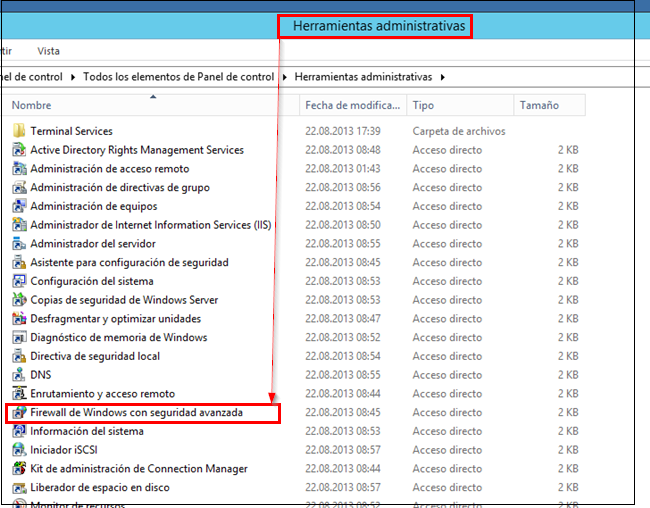Image resolution: width=650 pixels, height=508 pixels.
Task: Click the Asistente para configuración de seguridad icon
Action: 19,263
